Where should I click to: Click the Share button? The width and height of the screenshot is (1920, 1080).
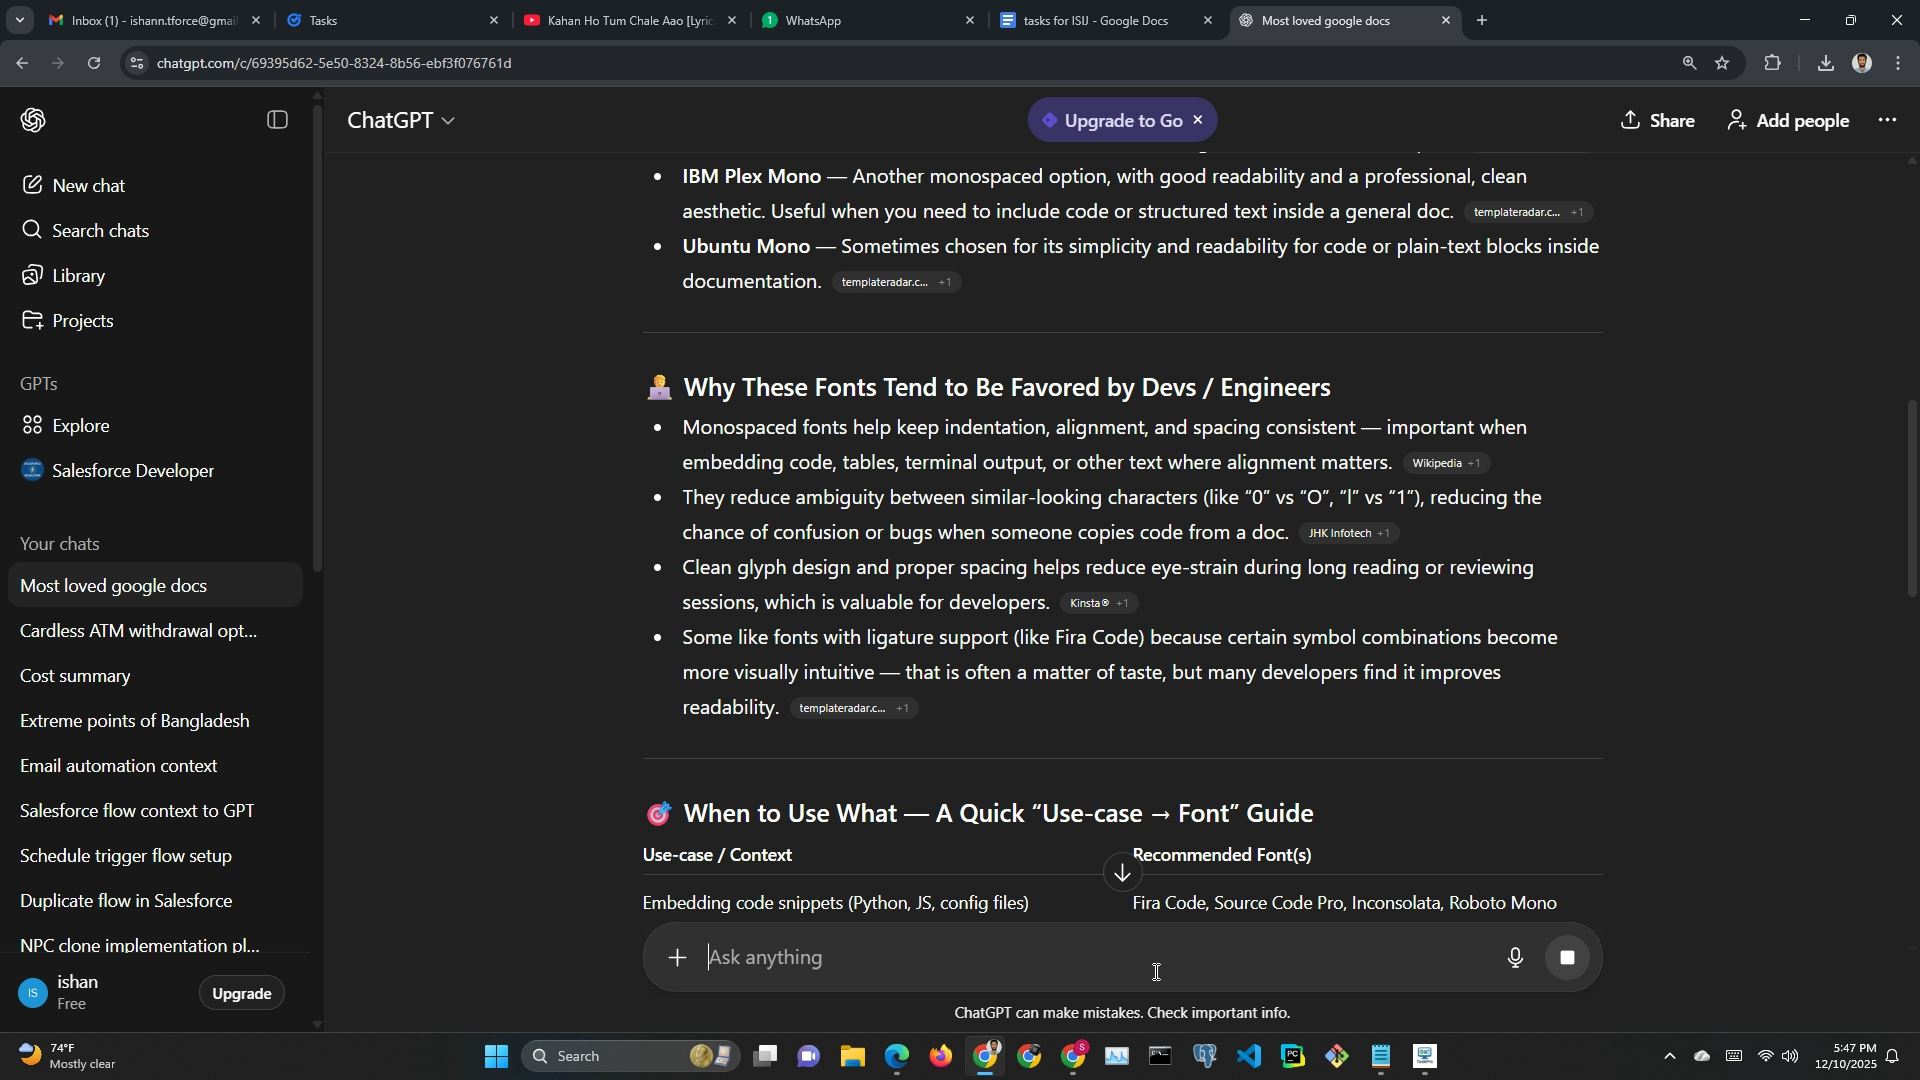tap(1658, 120)
